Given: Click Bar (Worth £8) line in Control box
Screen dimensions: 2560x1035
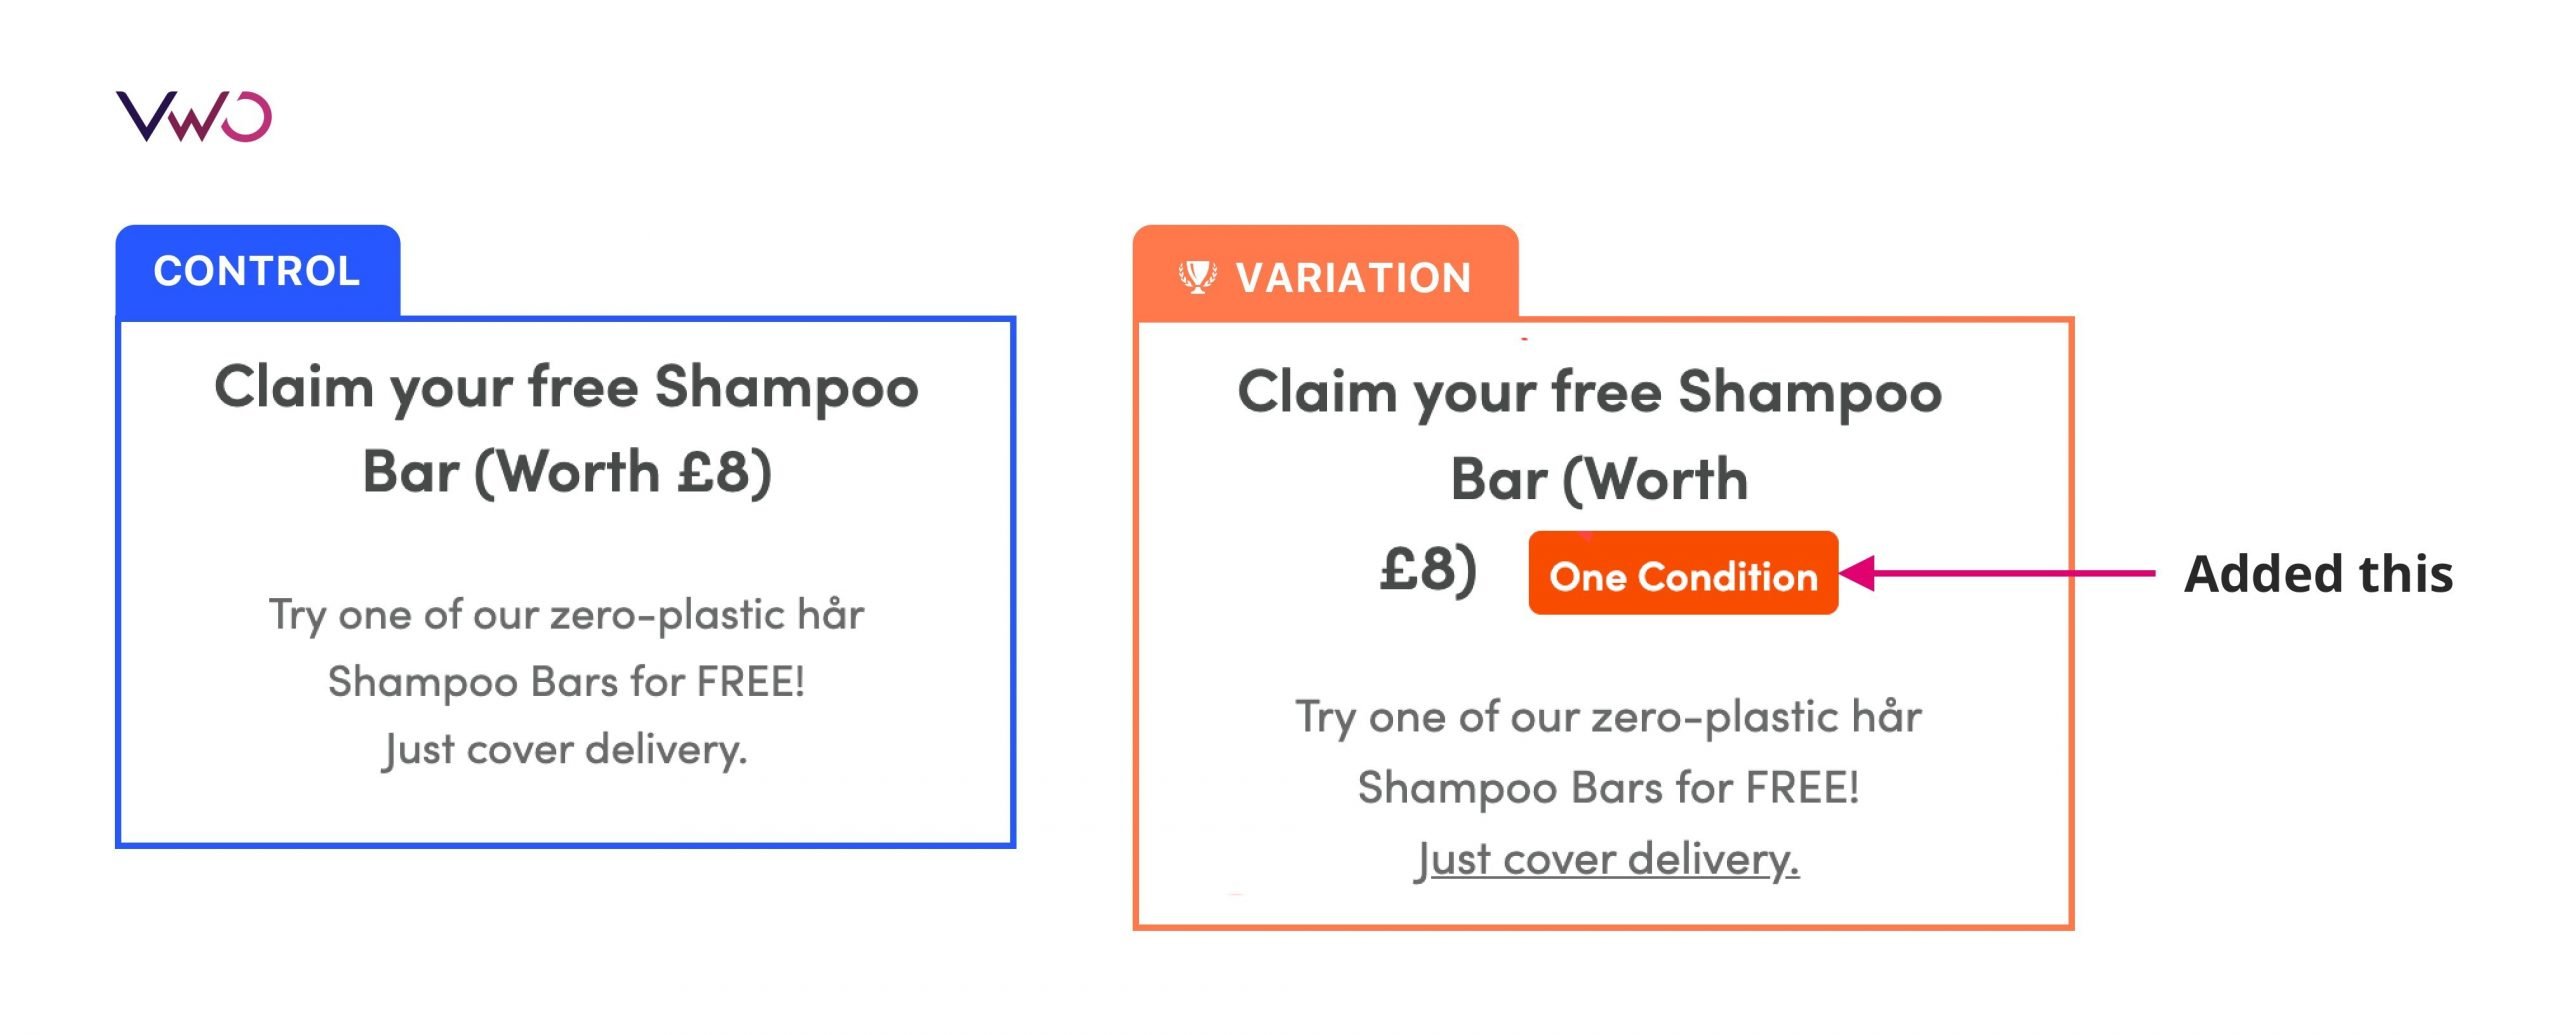Looking at the screenshot, I should pos(566,472).
